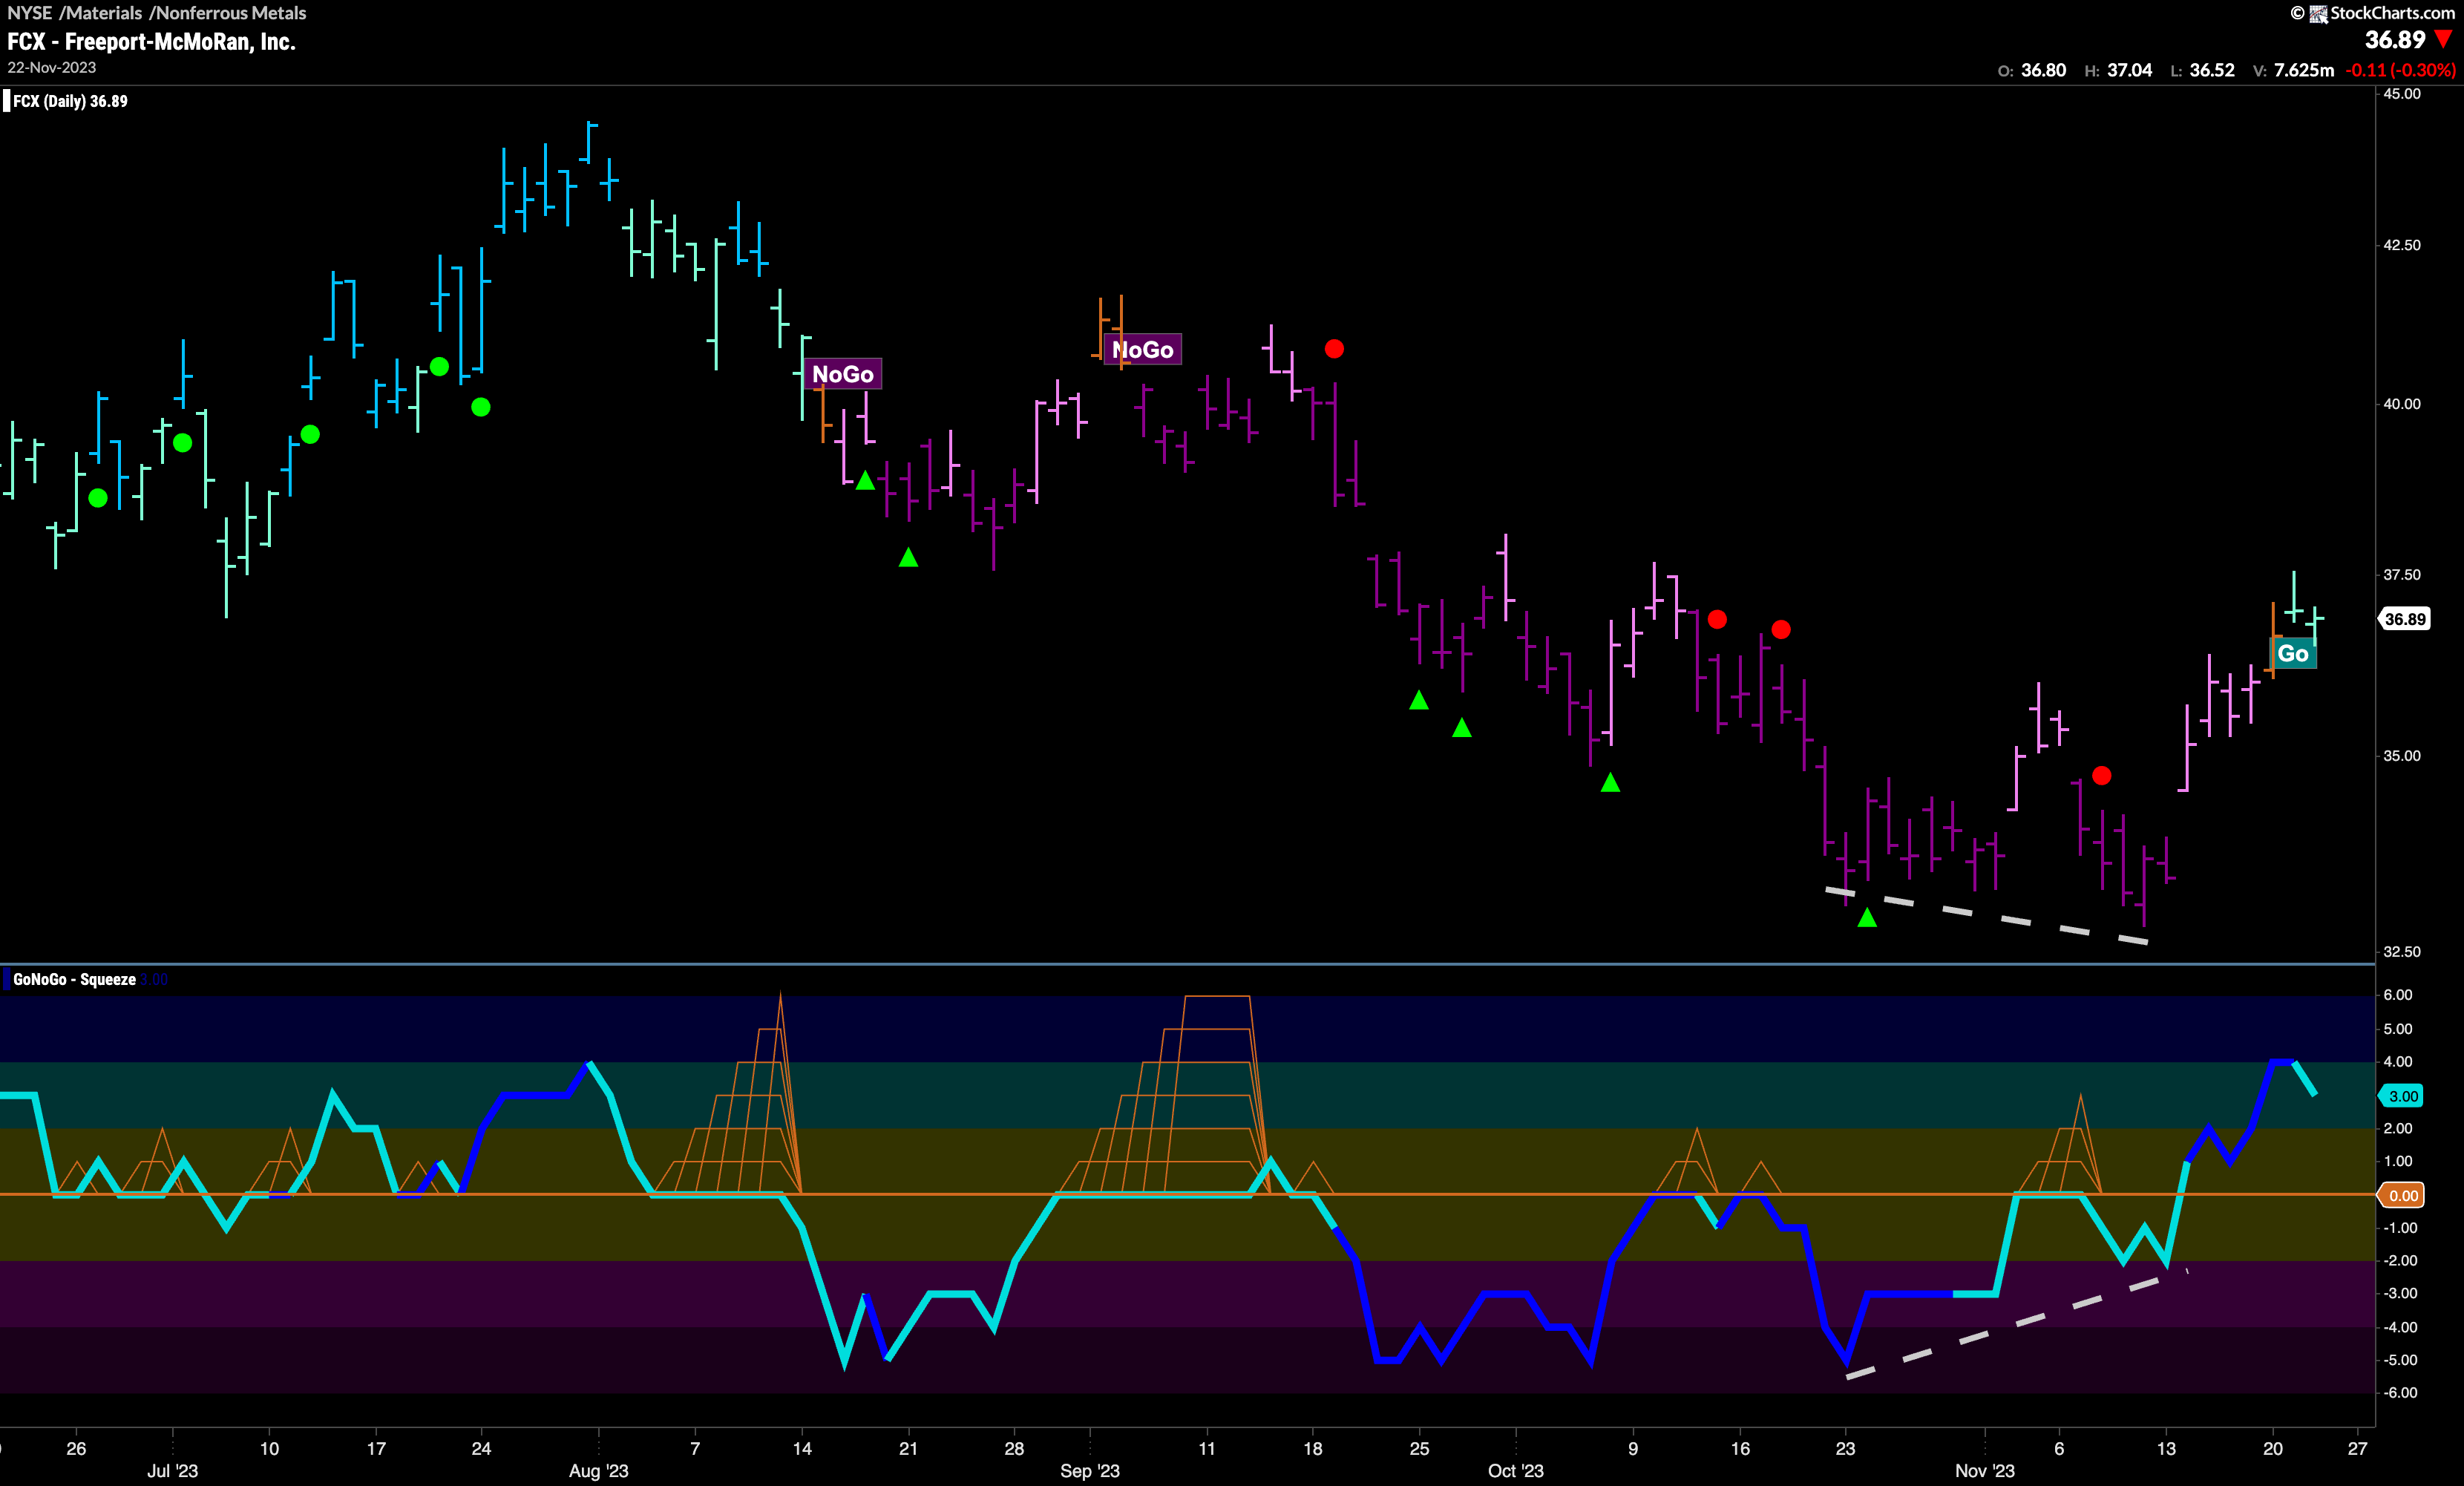Click the red dot near November 8 bar
Viewport: 2464px width, 1486px height.
point(2101,775)
